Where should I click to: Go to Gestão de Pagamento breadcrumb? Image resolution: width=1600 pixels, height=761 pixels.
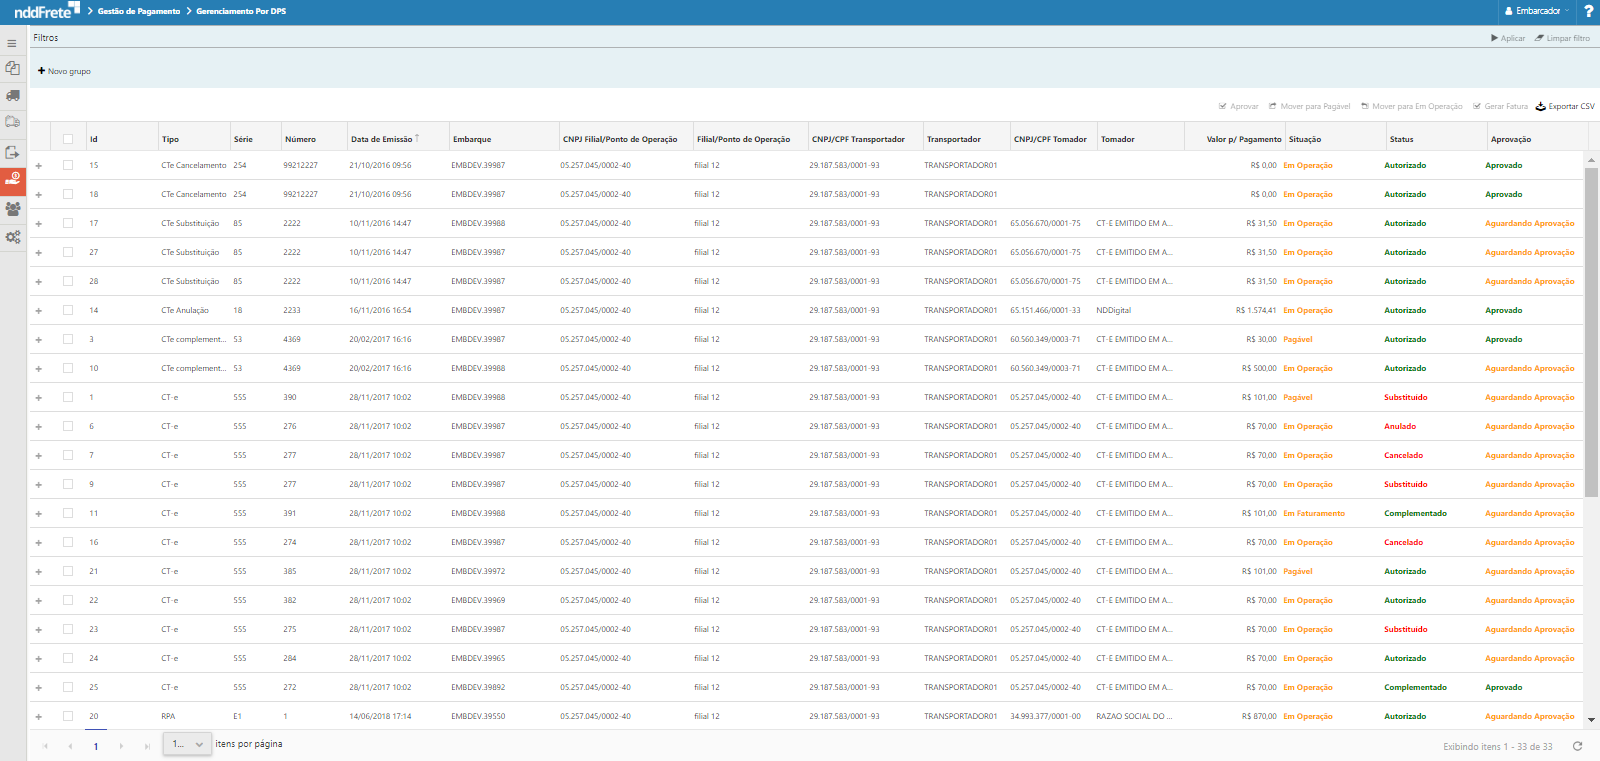click(139, 11)
